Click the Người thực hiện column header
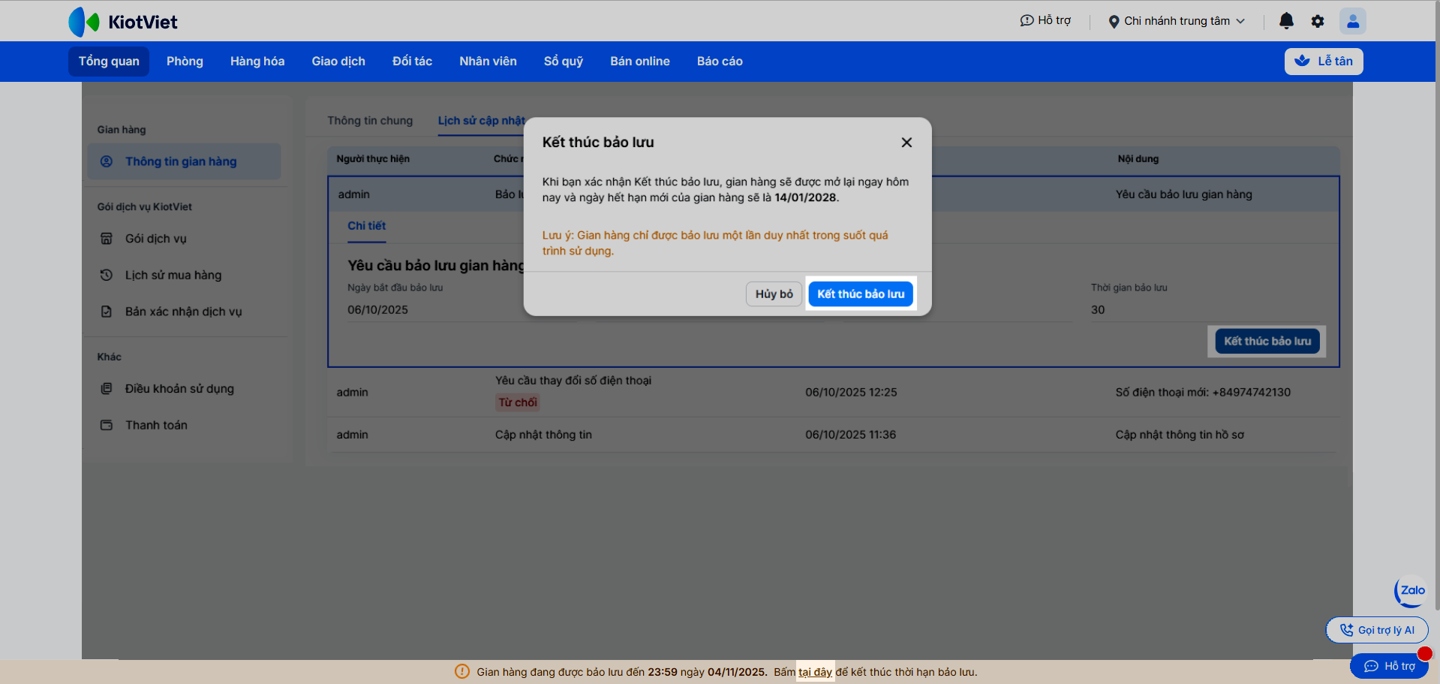1440x684 pixels. [x=373, y=159]
